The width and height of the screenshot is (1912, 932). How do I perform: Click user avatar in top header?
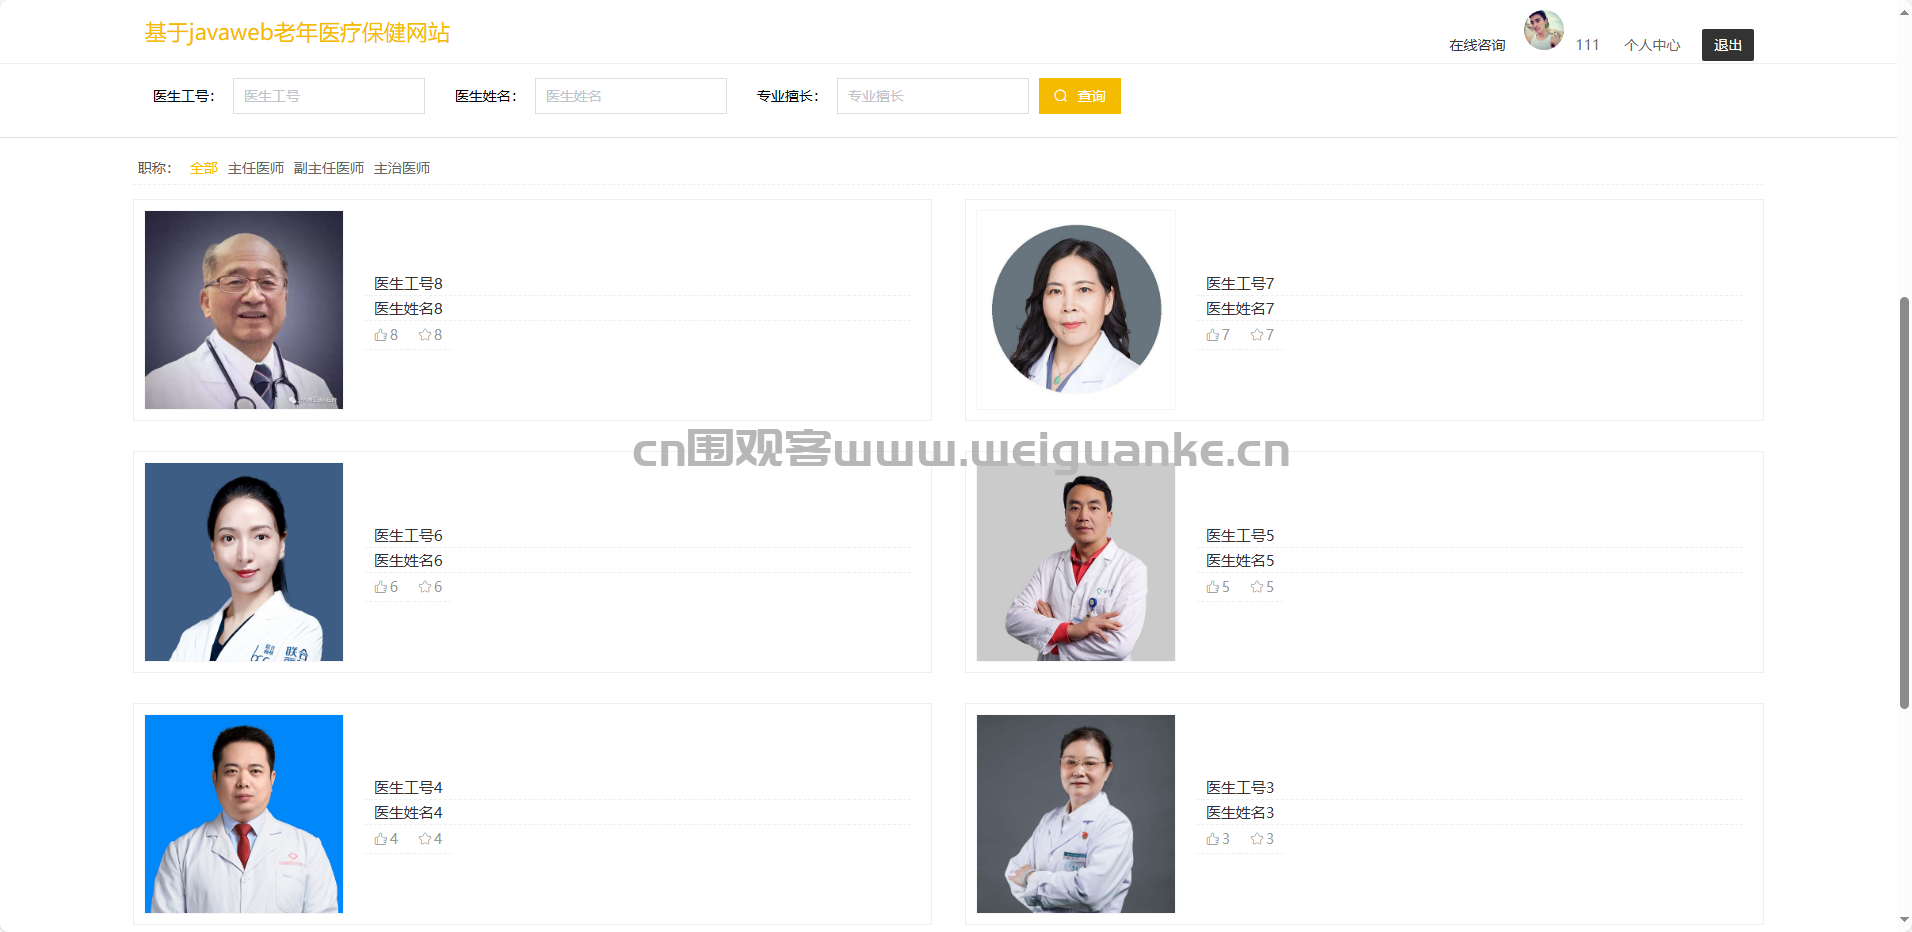point(1543,30)
